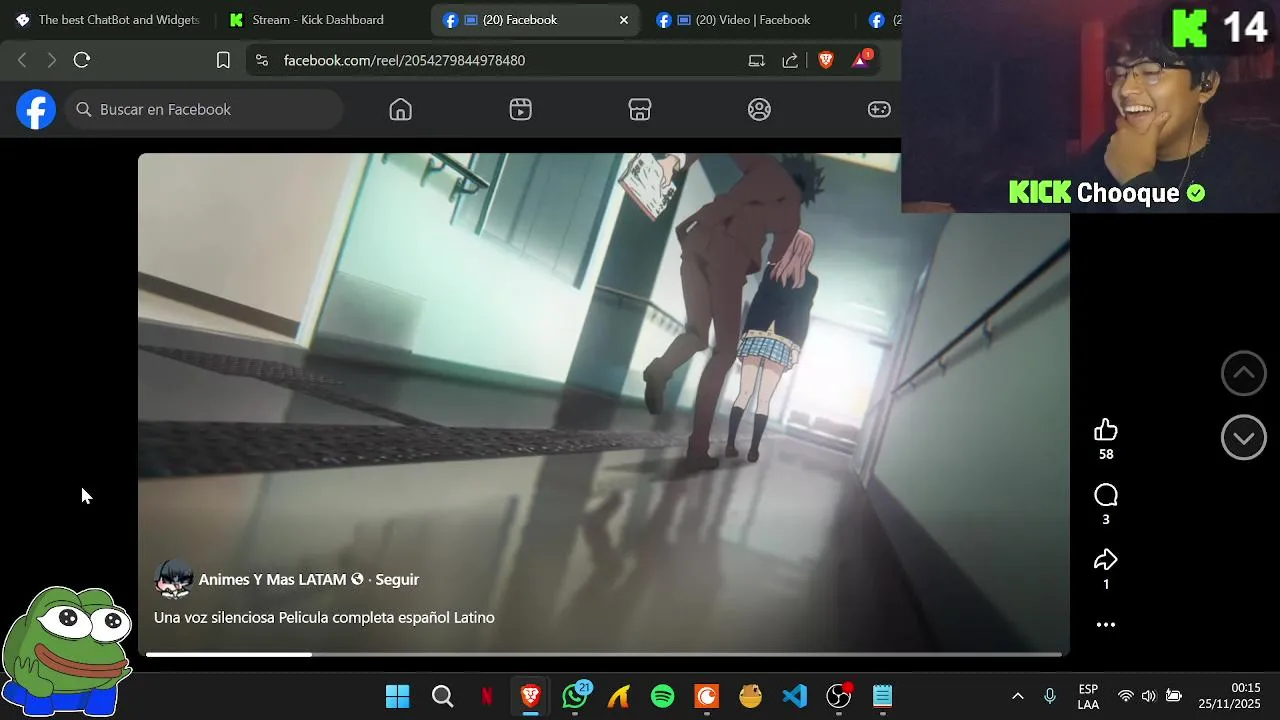Open Crunchyroll orange taskbar icon

click(x=707, y=697)
